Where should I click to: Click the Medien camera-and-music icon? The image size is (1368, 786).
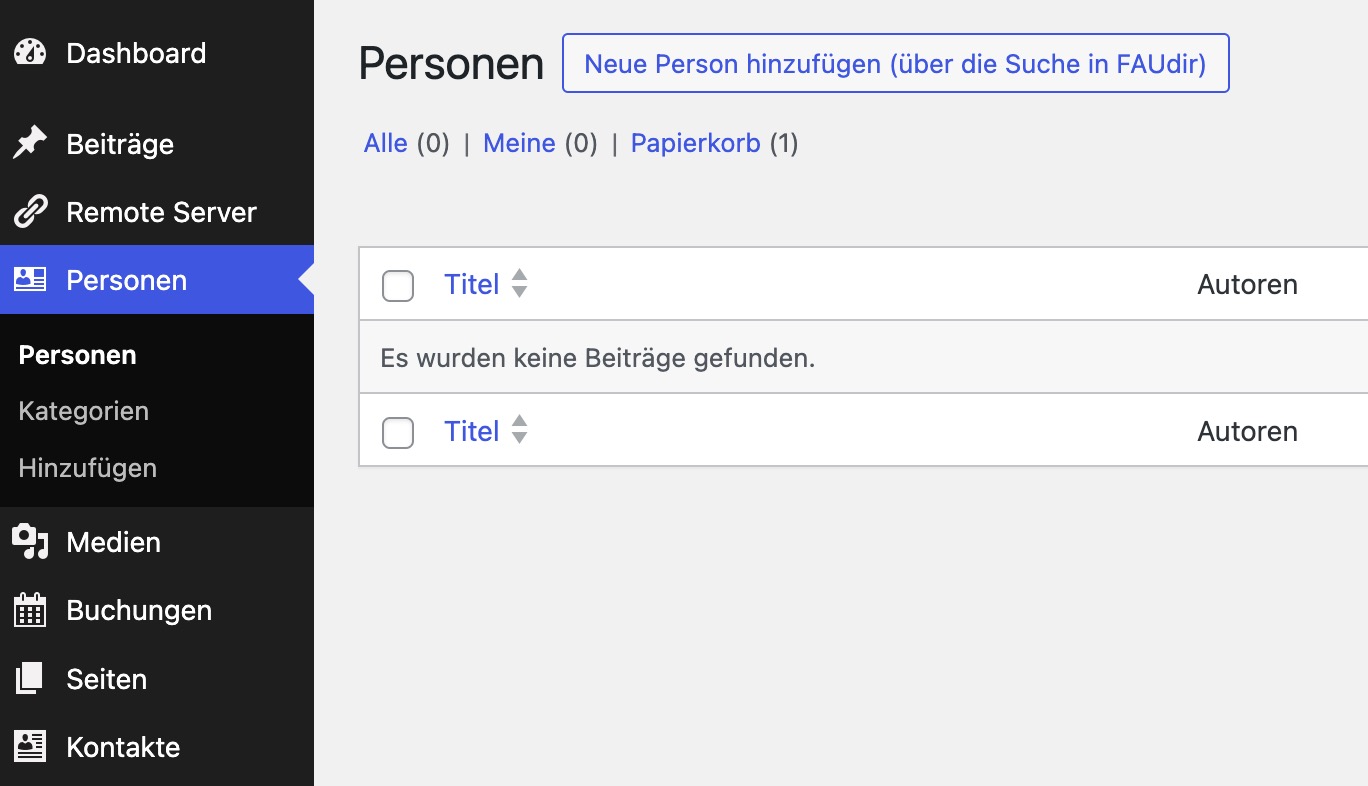point(30,542)
